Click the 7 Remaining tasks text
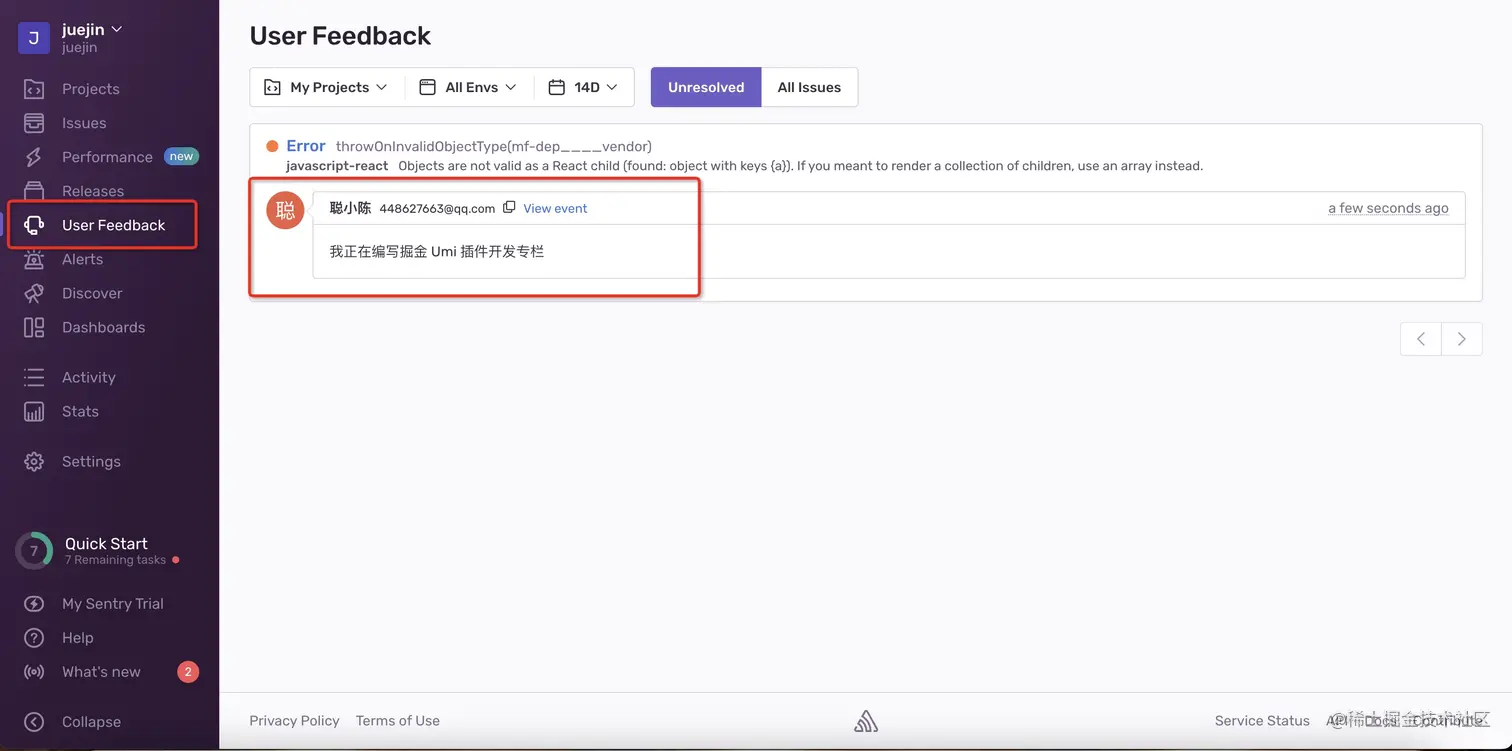The image size is (1512, 751). (115, 560)
